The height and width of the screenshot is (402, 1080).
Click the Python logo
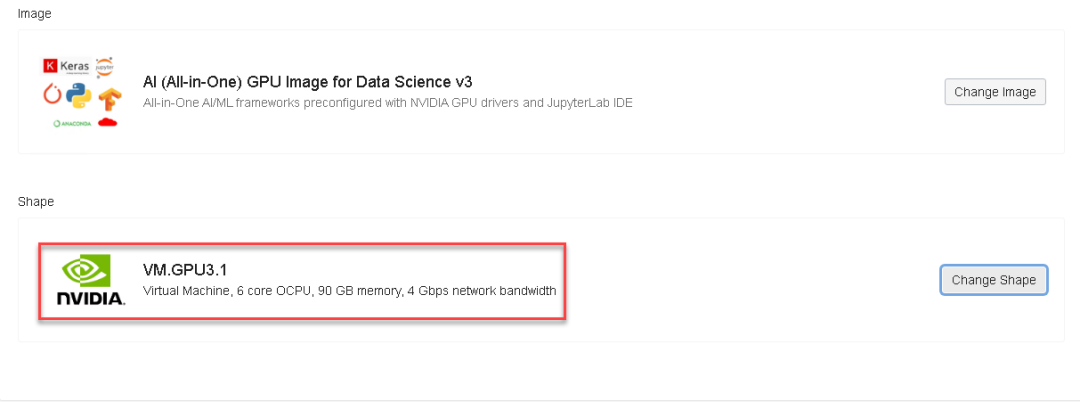[79, 97]
